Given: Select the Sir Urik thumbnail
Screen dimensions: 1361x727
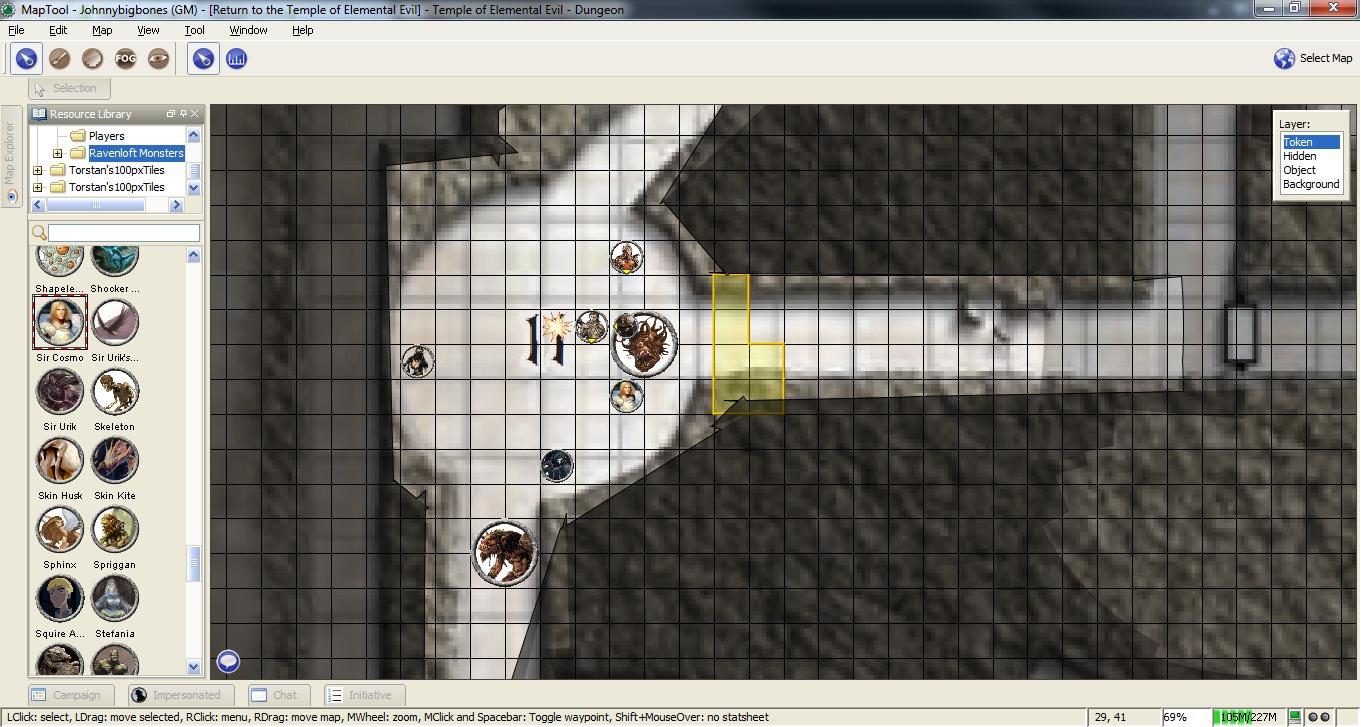Looking at the screenshot, I should pyautogui.click(x=60, y=391).
